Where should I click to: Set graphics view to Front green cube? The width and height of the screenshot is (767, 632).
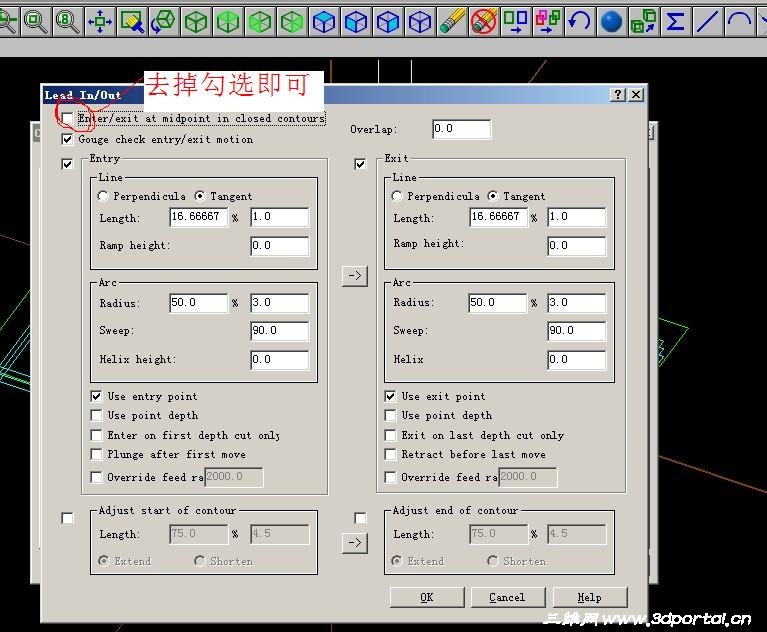point(228,22)
